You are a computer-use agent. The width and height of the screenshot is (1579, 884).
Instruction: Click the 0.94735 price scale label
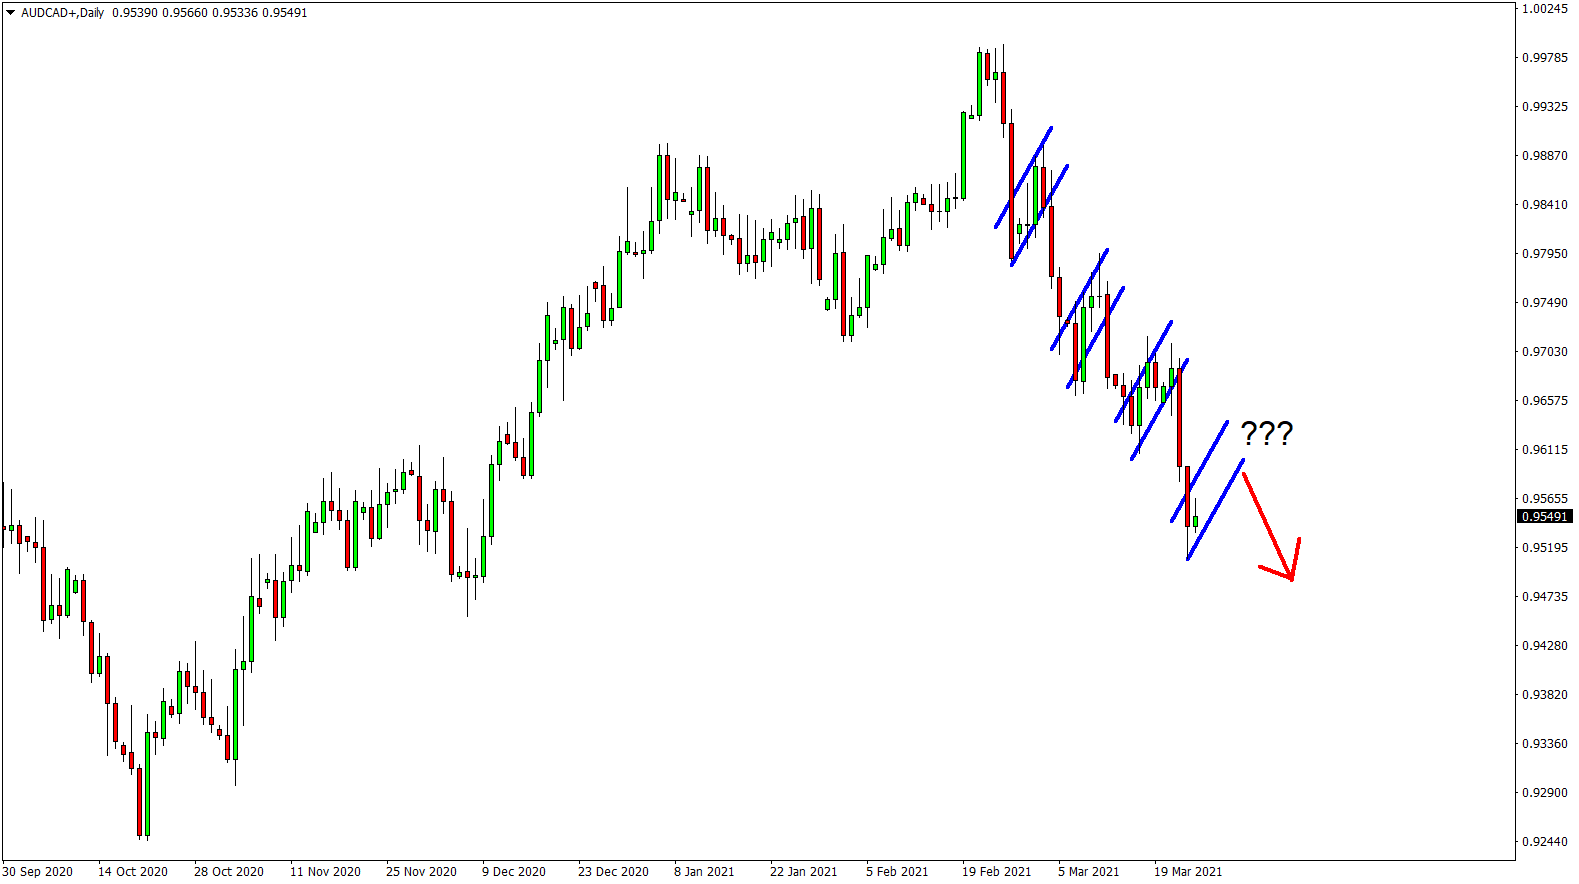[1545, 597]
